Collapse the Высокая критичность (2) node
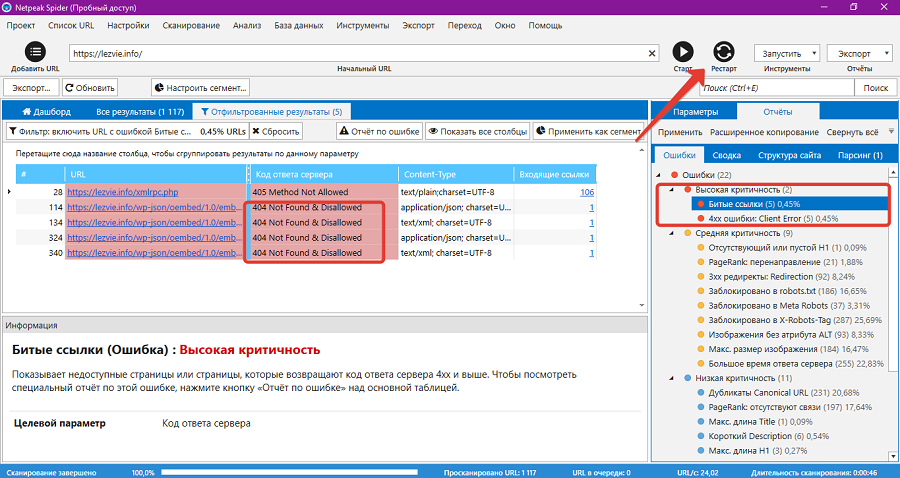Image resolution: width=900 pixels, height=478 pixels. pos(672,189)
